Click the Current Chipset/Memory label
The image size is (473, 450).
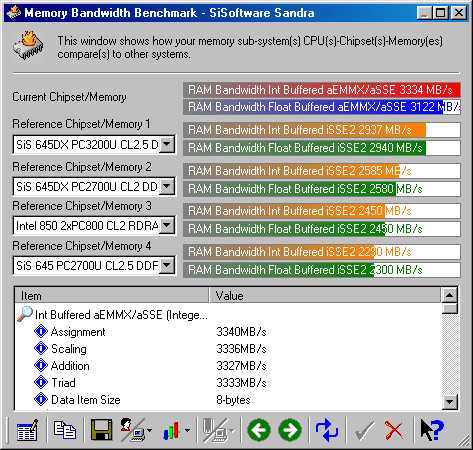pos(69,97)
